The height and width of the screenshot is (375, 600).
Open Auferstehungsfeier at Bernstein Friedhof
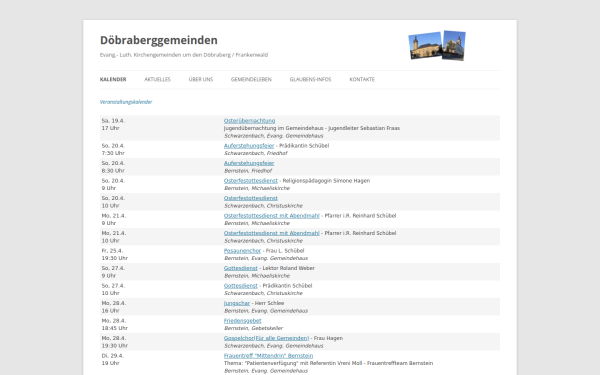(249, 163)
